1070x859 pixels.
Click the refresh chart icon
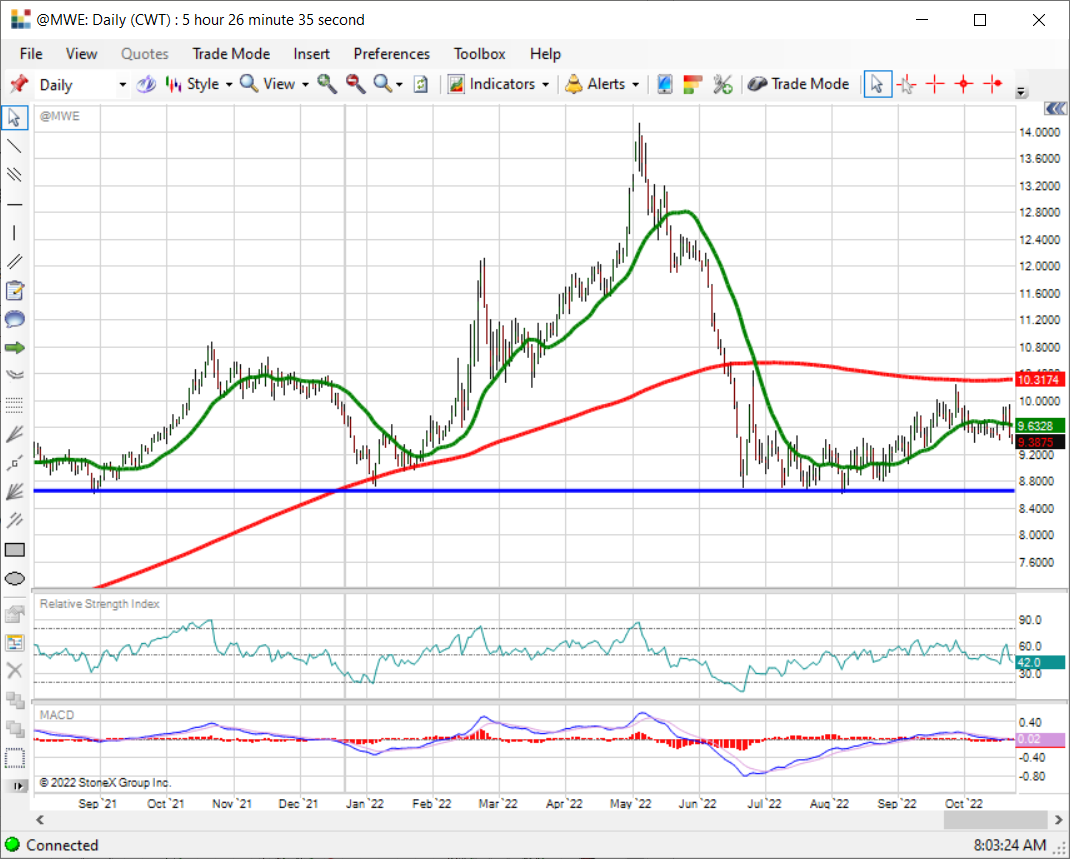[x=421, y=84]
